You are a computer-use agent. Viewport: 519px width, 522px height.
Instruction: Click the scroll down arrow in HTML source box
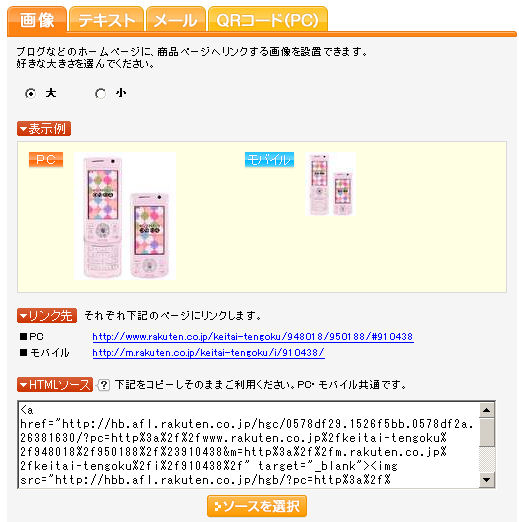(487, 480)
